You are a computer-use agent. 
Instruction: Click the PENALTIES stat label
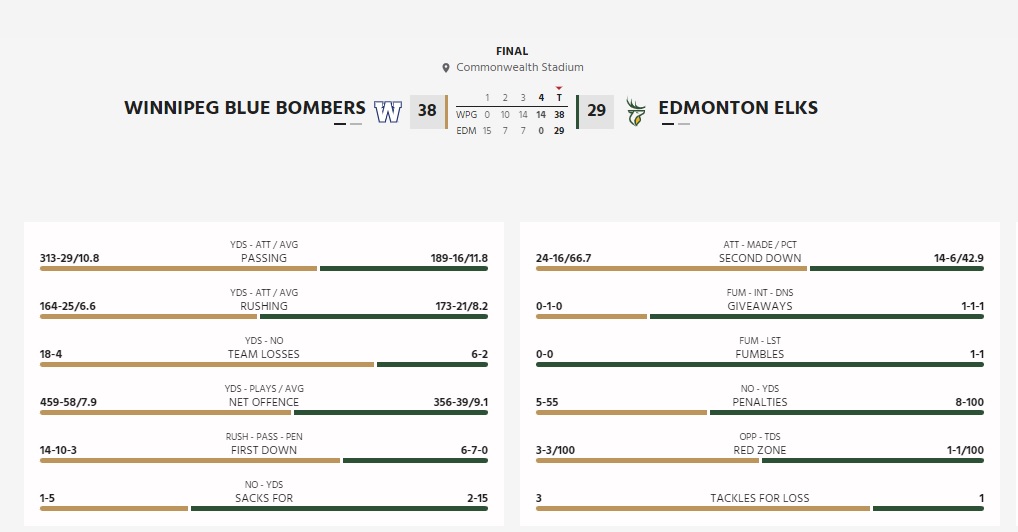(760, 402)
